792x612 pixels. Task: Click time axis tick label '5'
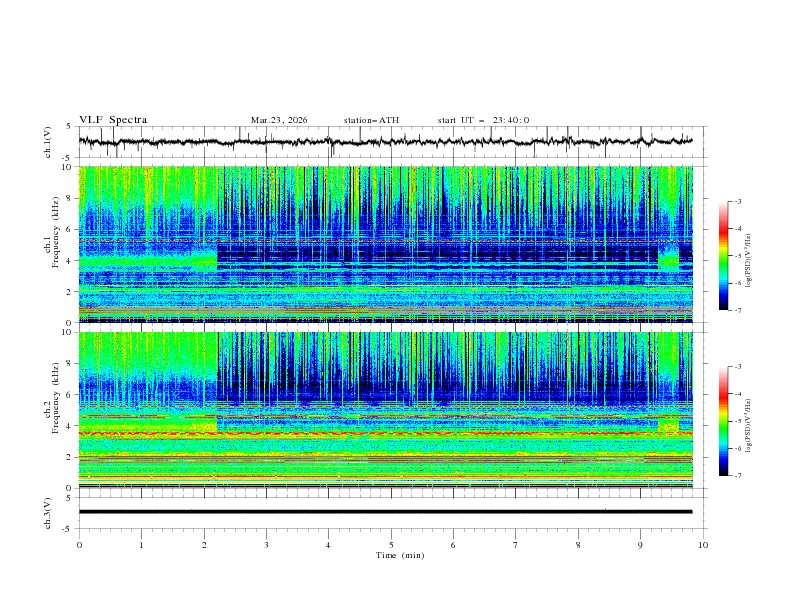pos(391,545)
